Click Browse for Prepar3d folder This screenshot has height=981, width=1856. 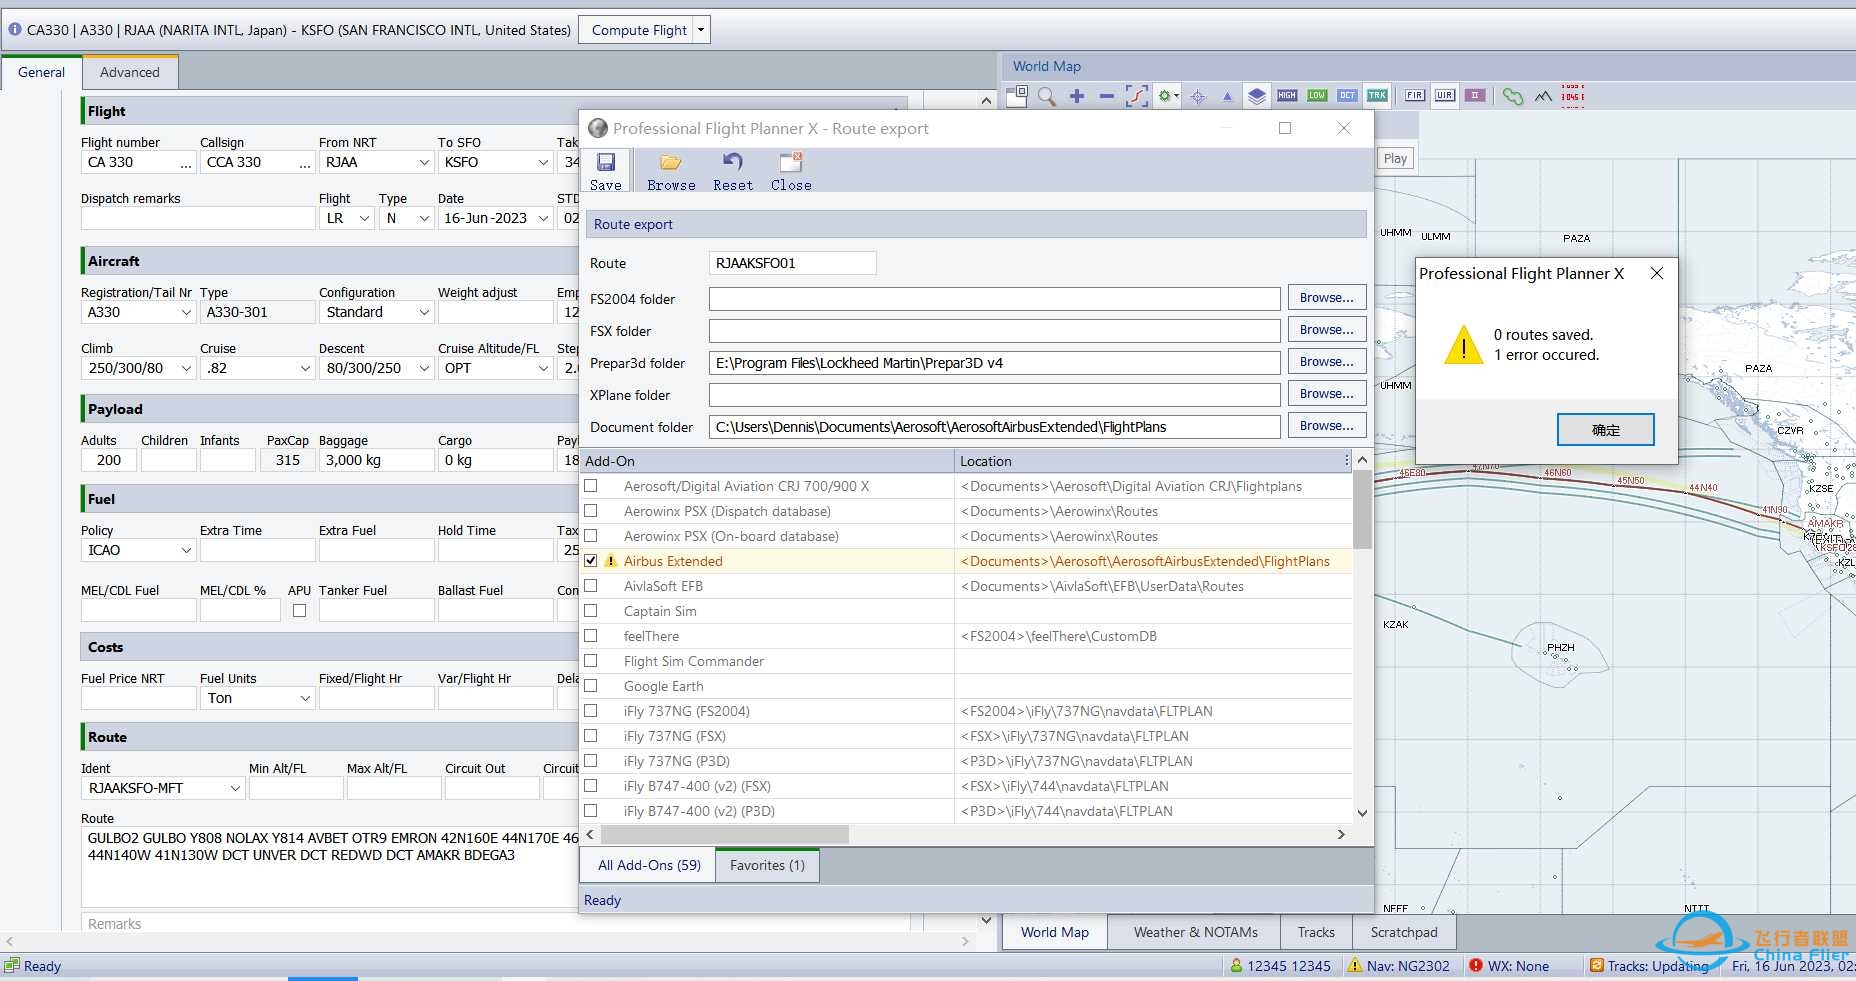point(1327,362)
